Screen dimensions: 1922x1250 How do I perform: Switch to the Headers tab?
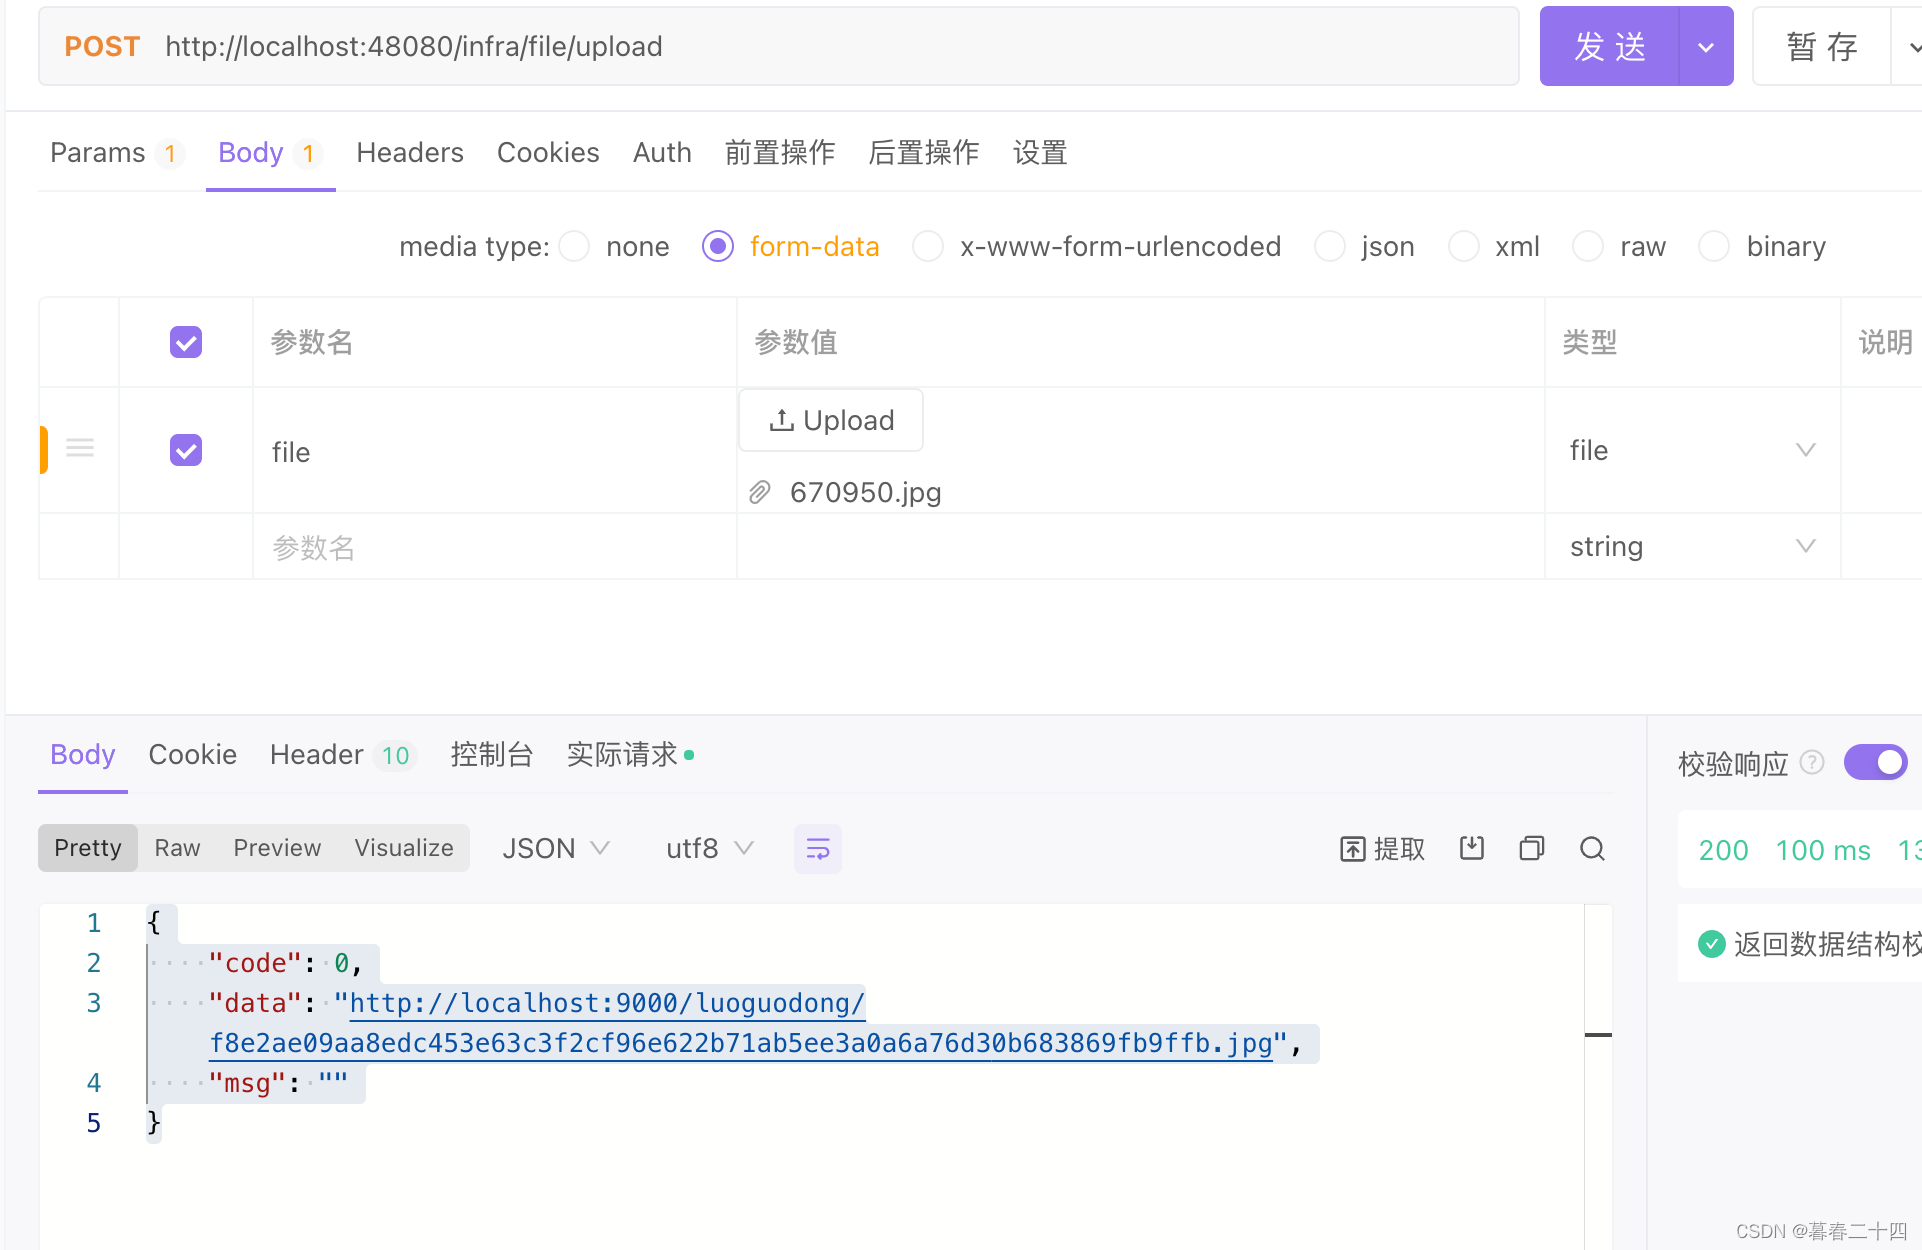tap(409, 152)
